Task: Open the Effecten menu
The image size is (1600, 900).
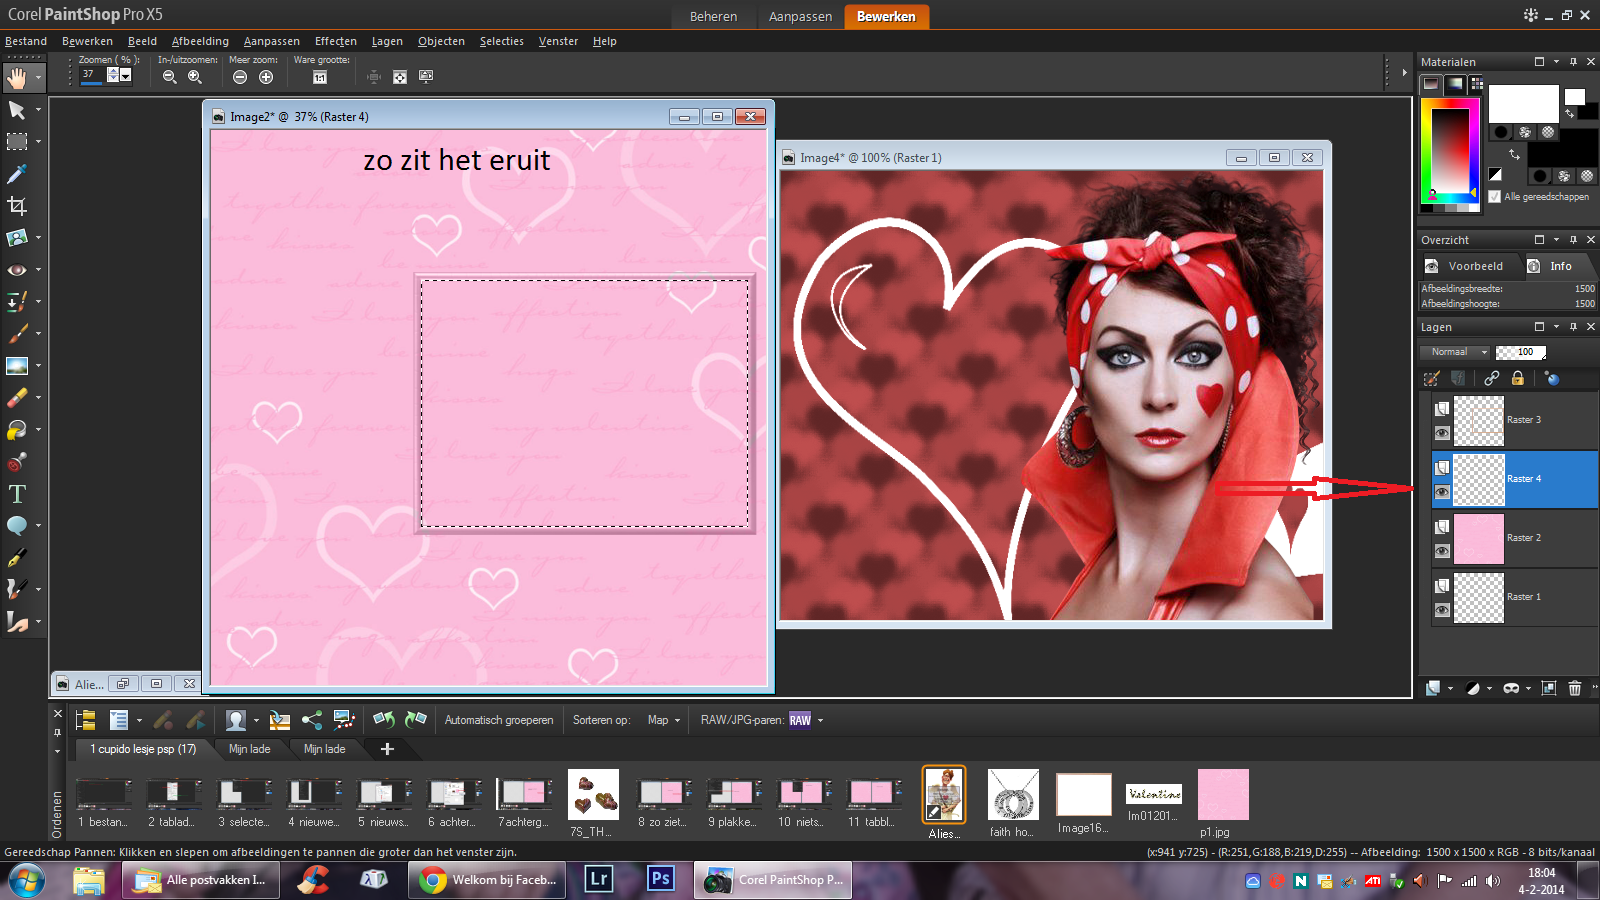Action: (x=335, y=41)
